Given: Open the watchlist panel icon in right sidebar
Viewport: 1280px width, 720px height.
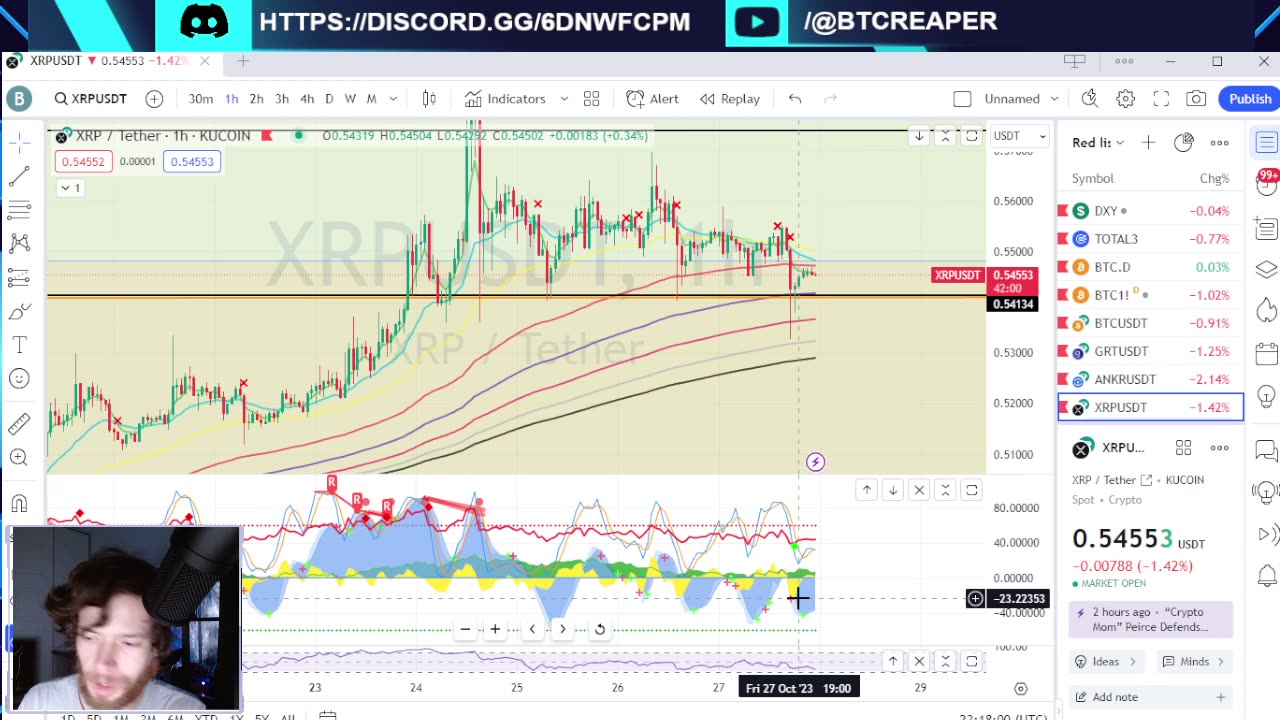Looking at the screenshot, I should click(x=1266, y=143).
